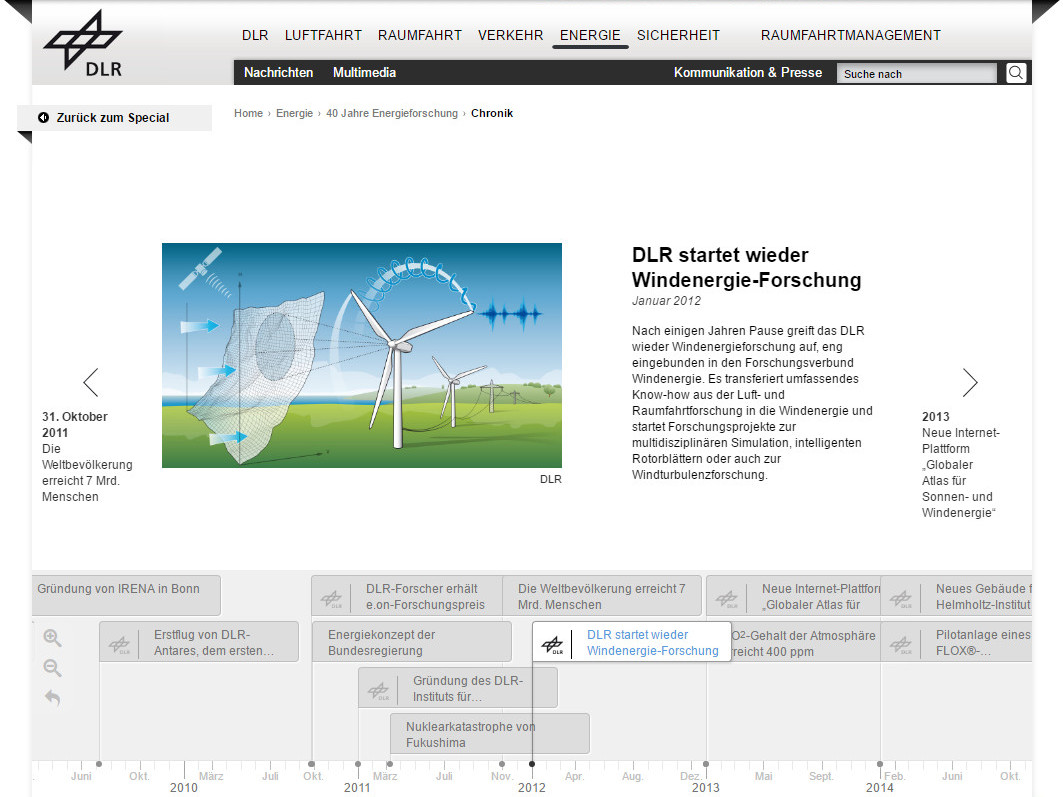
Task: Open 'Die Weltbevölkerung erreicht 7 Mrd.' timeline card
Action: click(601, 596)
